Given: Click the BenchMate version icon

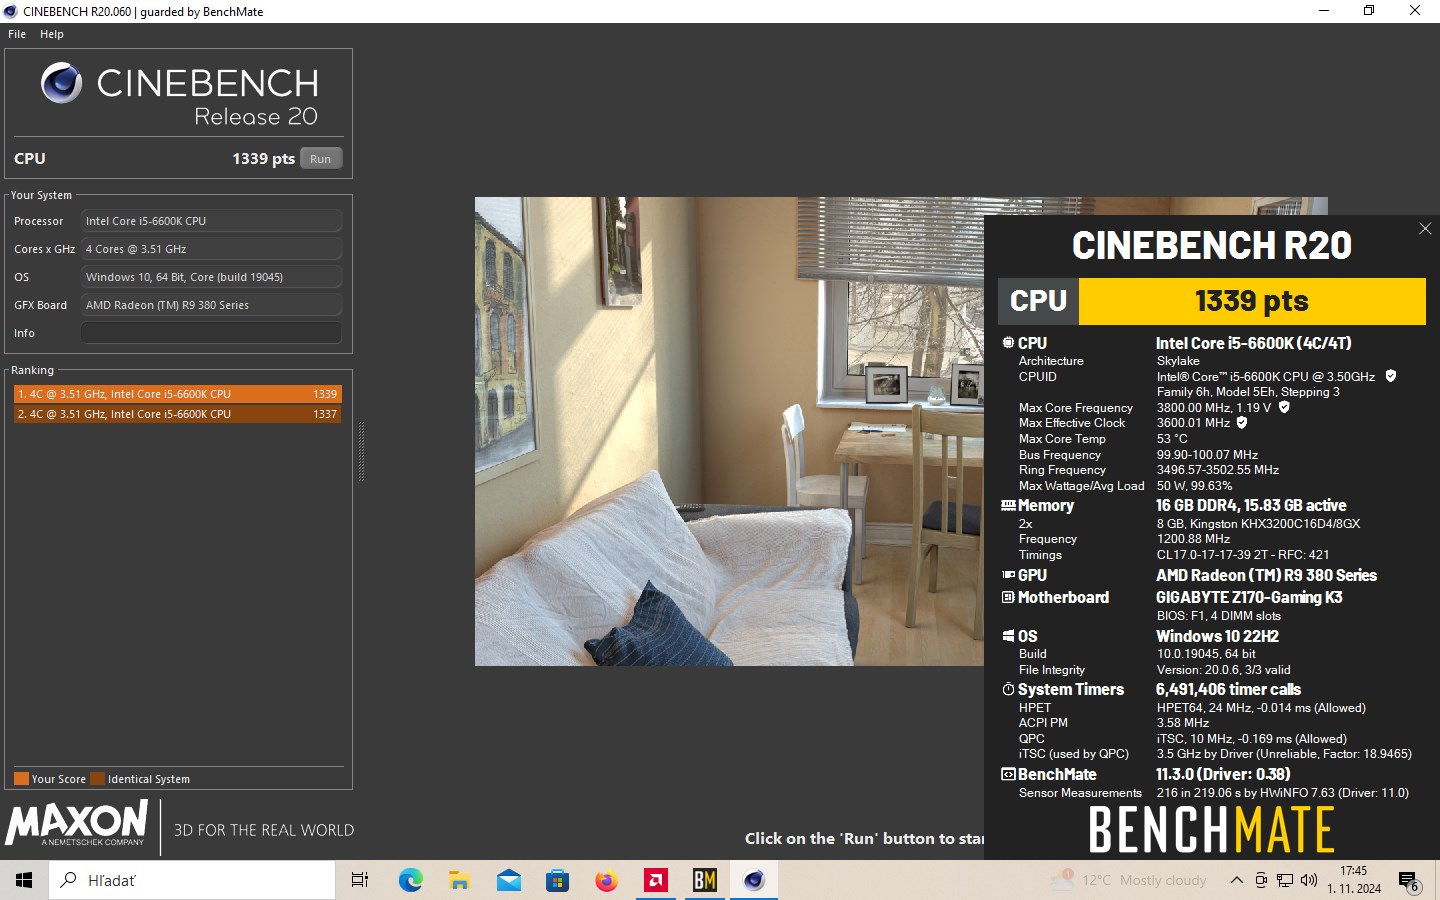Looking at the screenshot, I should point(1008,774).
